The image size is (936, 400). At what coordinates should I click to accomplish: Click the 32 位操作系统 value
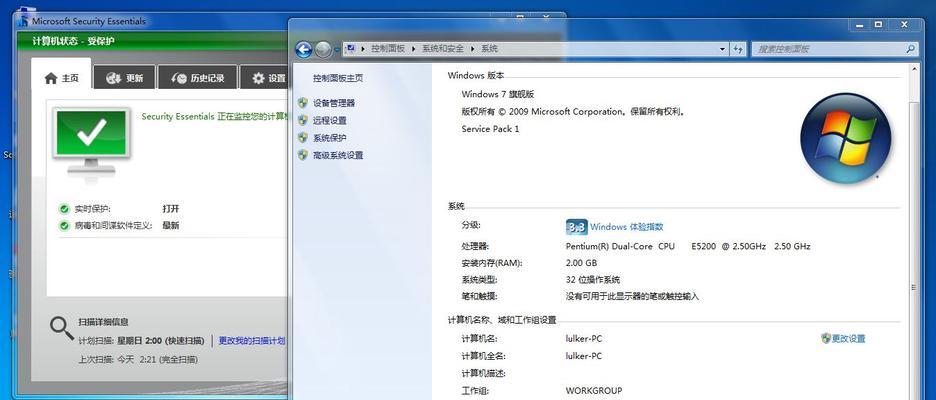[593, 279]
